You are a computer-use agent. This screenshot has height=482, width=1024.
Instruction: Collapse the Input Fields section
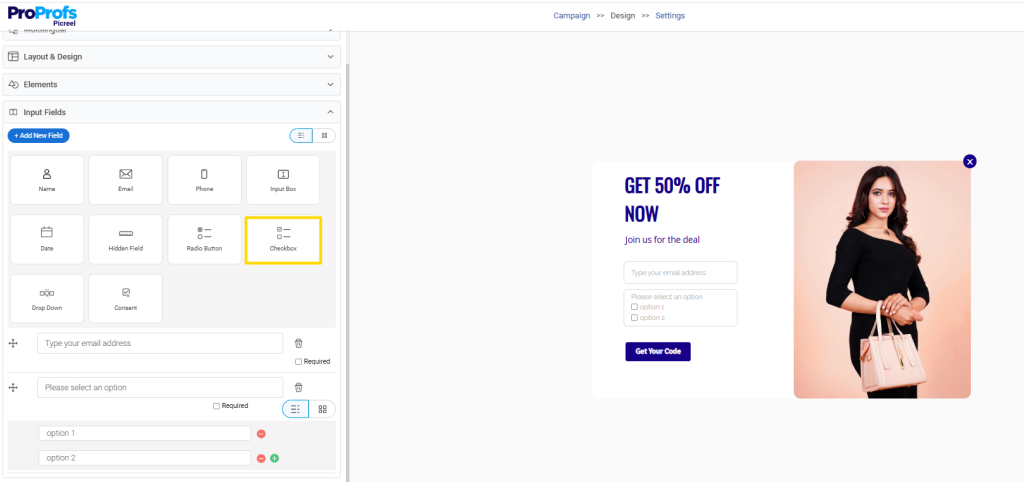coord(172,112)
